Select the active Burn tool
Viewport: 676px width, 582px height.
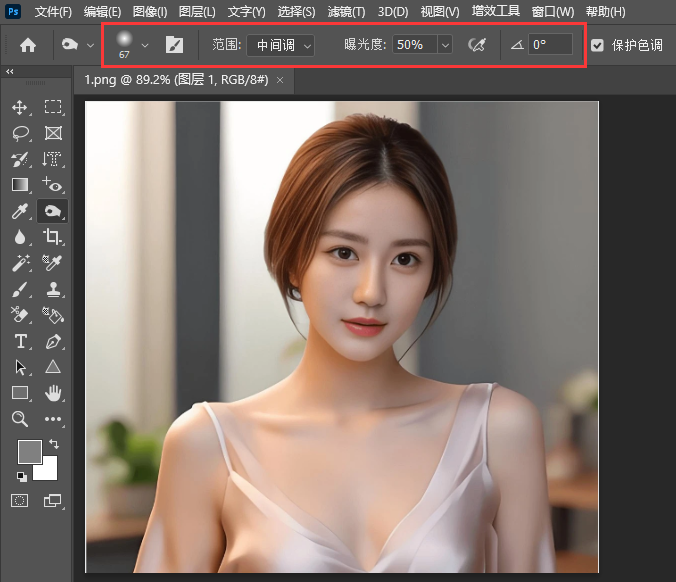point(53,211)
